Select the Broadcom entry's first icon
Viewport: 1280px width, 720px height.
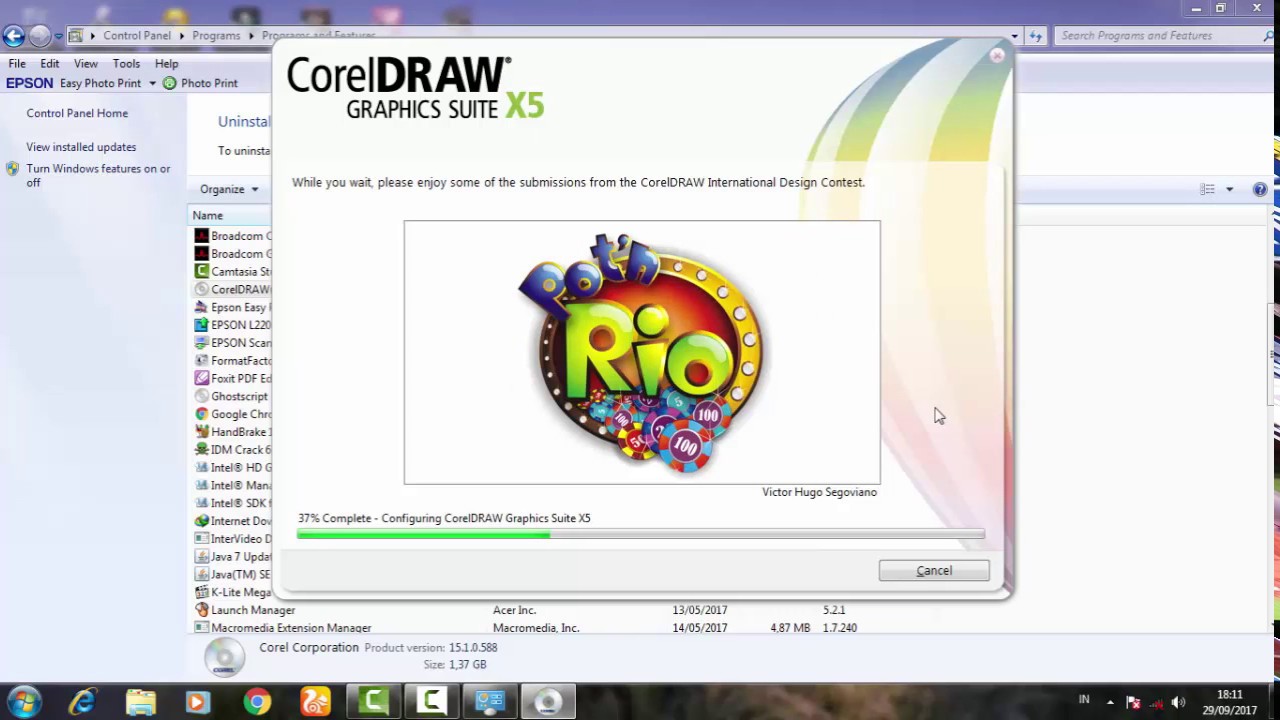coord(201,236)
